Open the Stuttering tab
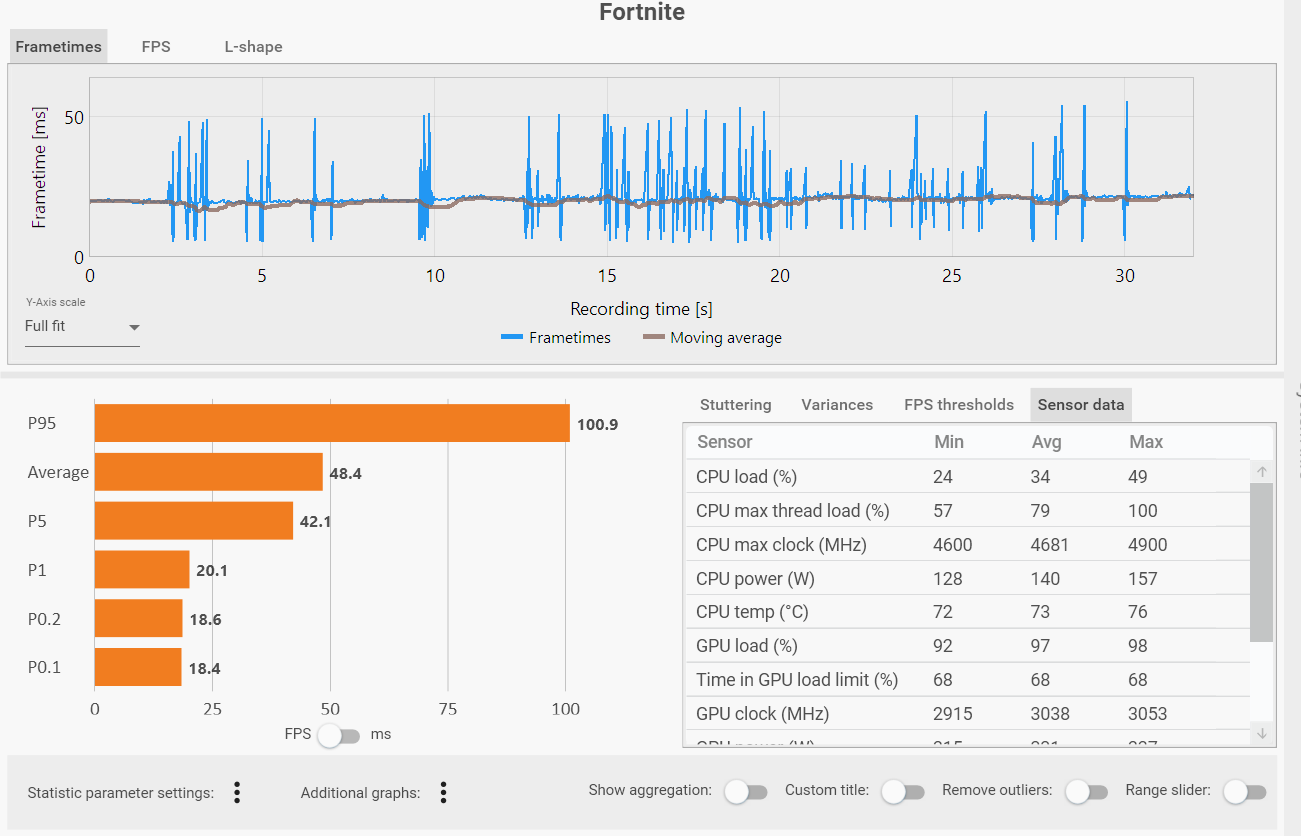The width and height of the screenshot is (1301, 836). (736, 405)
